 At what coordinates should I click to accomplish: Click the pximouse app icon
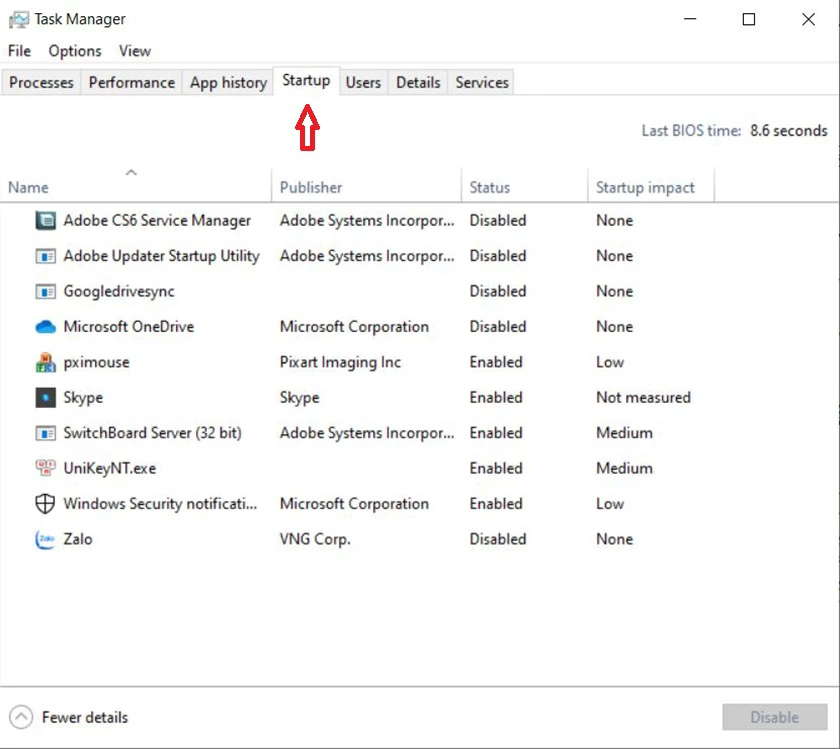click(46, 362)
